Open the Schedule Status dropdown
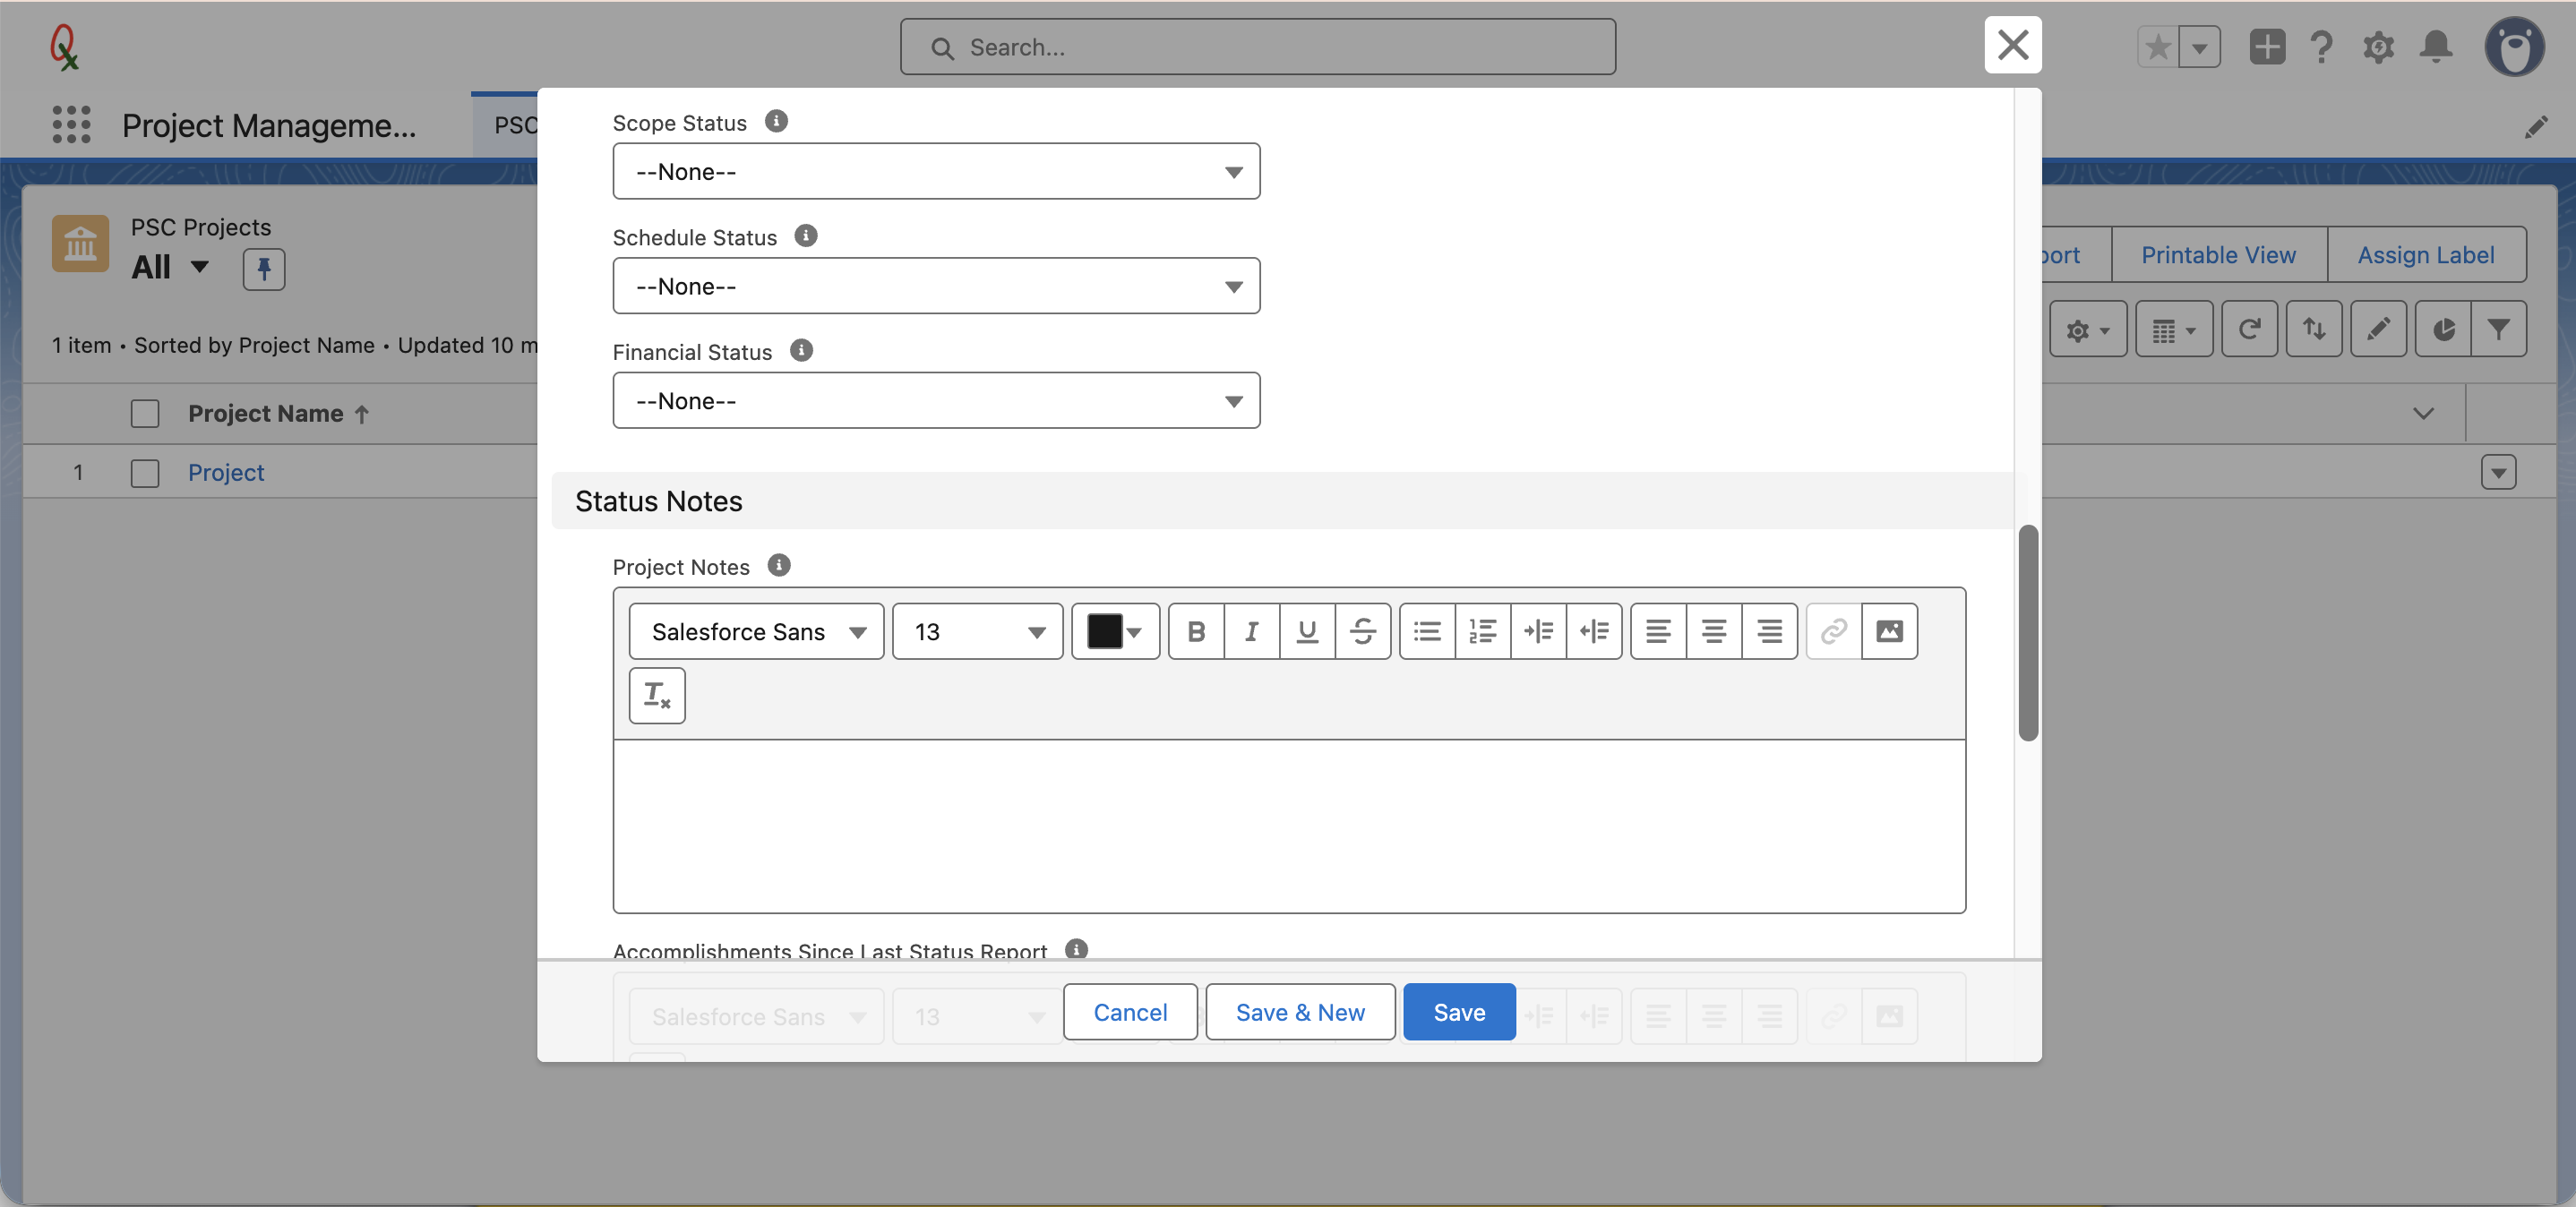2576x1207 pixels. pos(936,286)
